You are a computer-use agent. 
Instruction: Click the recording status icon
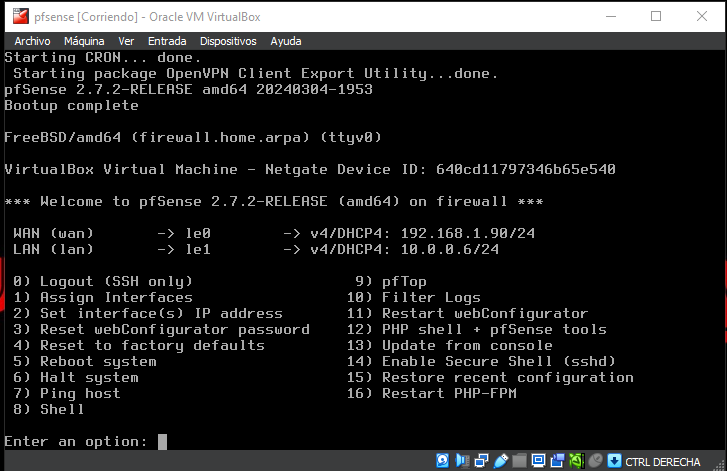click(557, 461)
